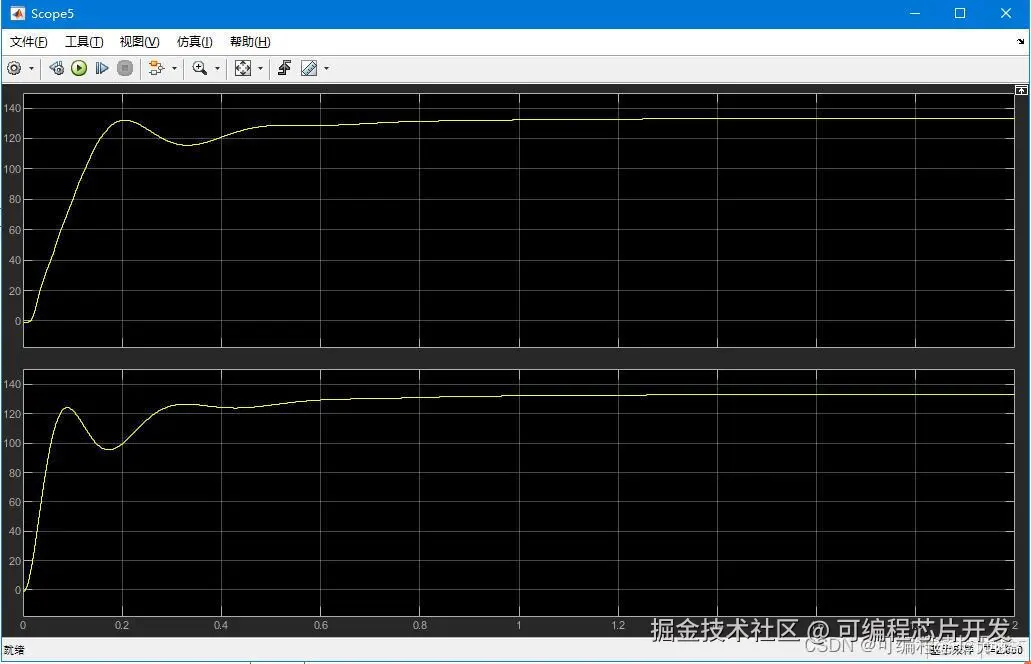Expand the signal selector dropdown arrow
The height and width of the screenshot is (664, 1031).
pyautogui.click(x=174, y=68)
